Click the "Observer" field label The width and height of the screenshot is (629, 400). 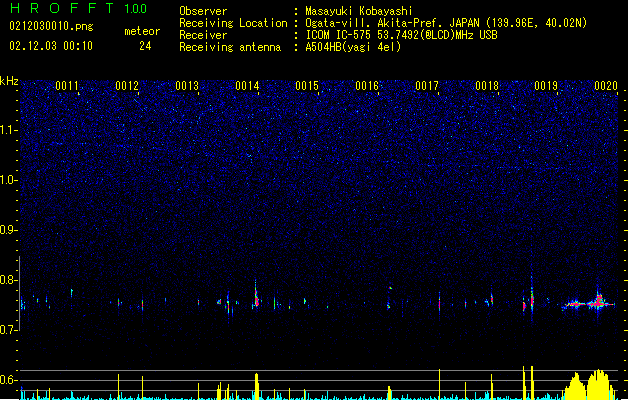[203, 11]
